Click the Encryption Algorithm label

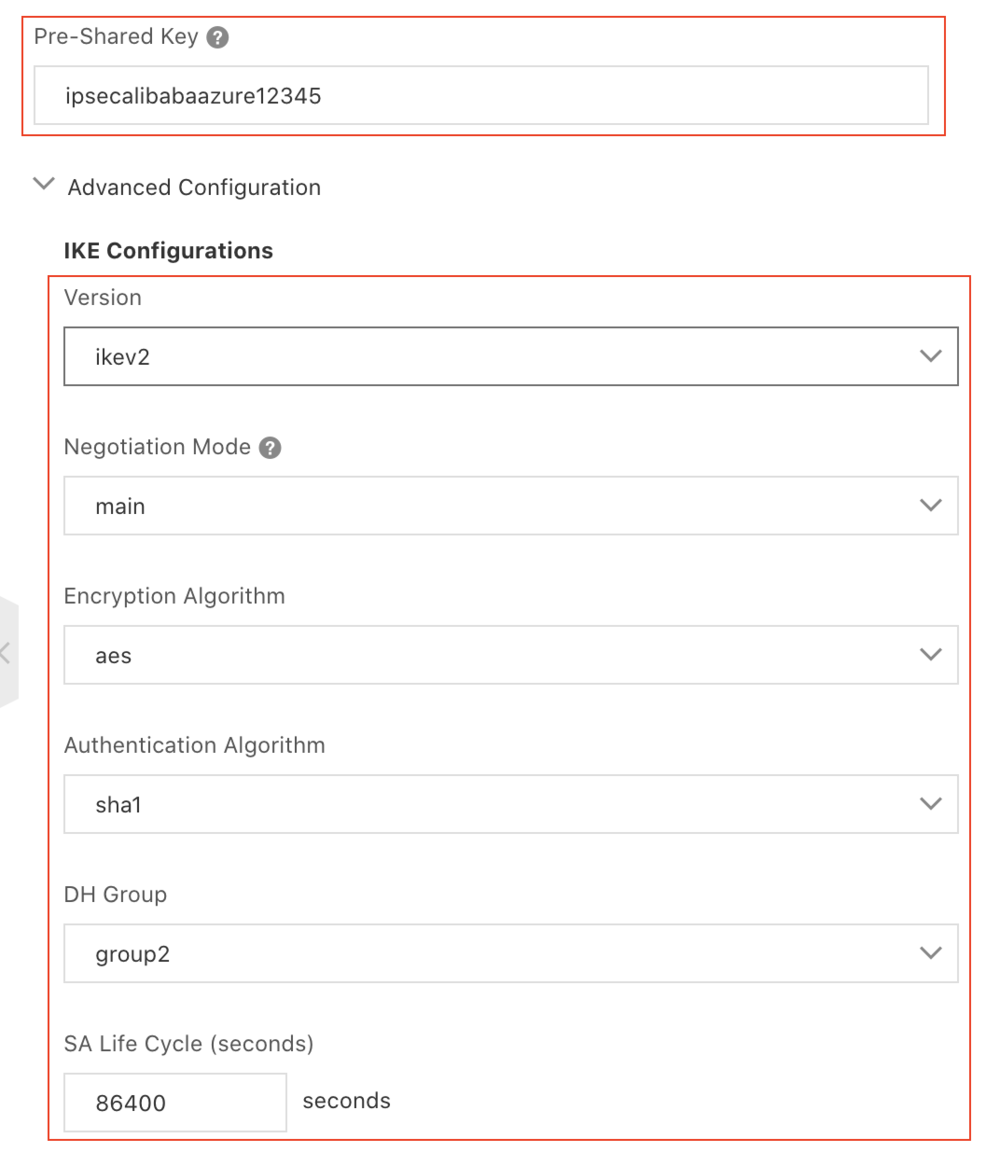[174, 596]
